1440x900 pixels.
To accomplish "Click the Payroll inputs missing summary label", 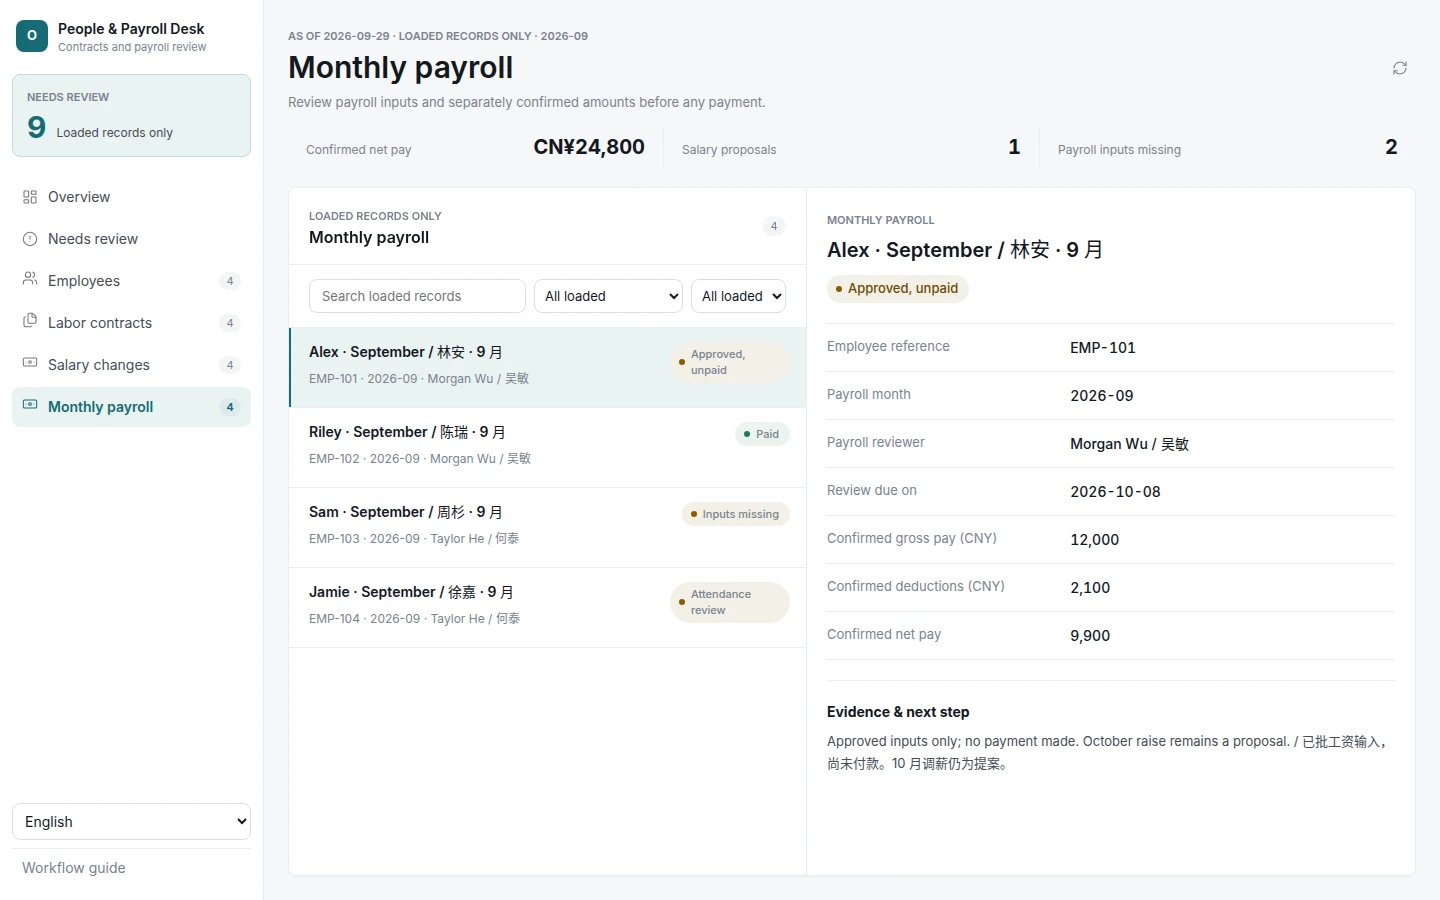I will (x=1119, y=150).
